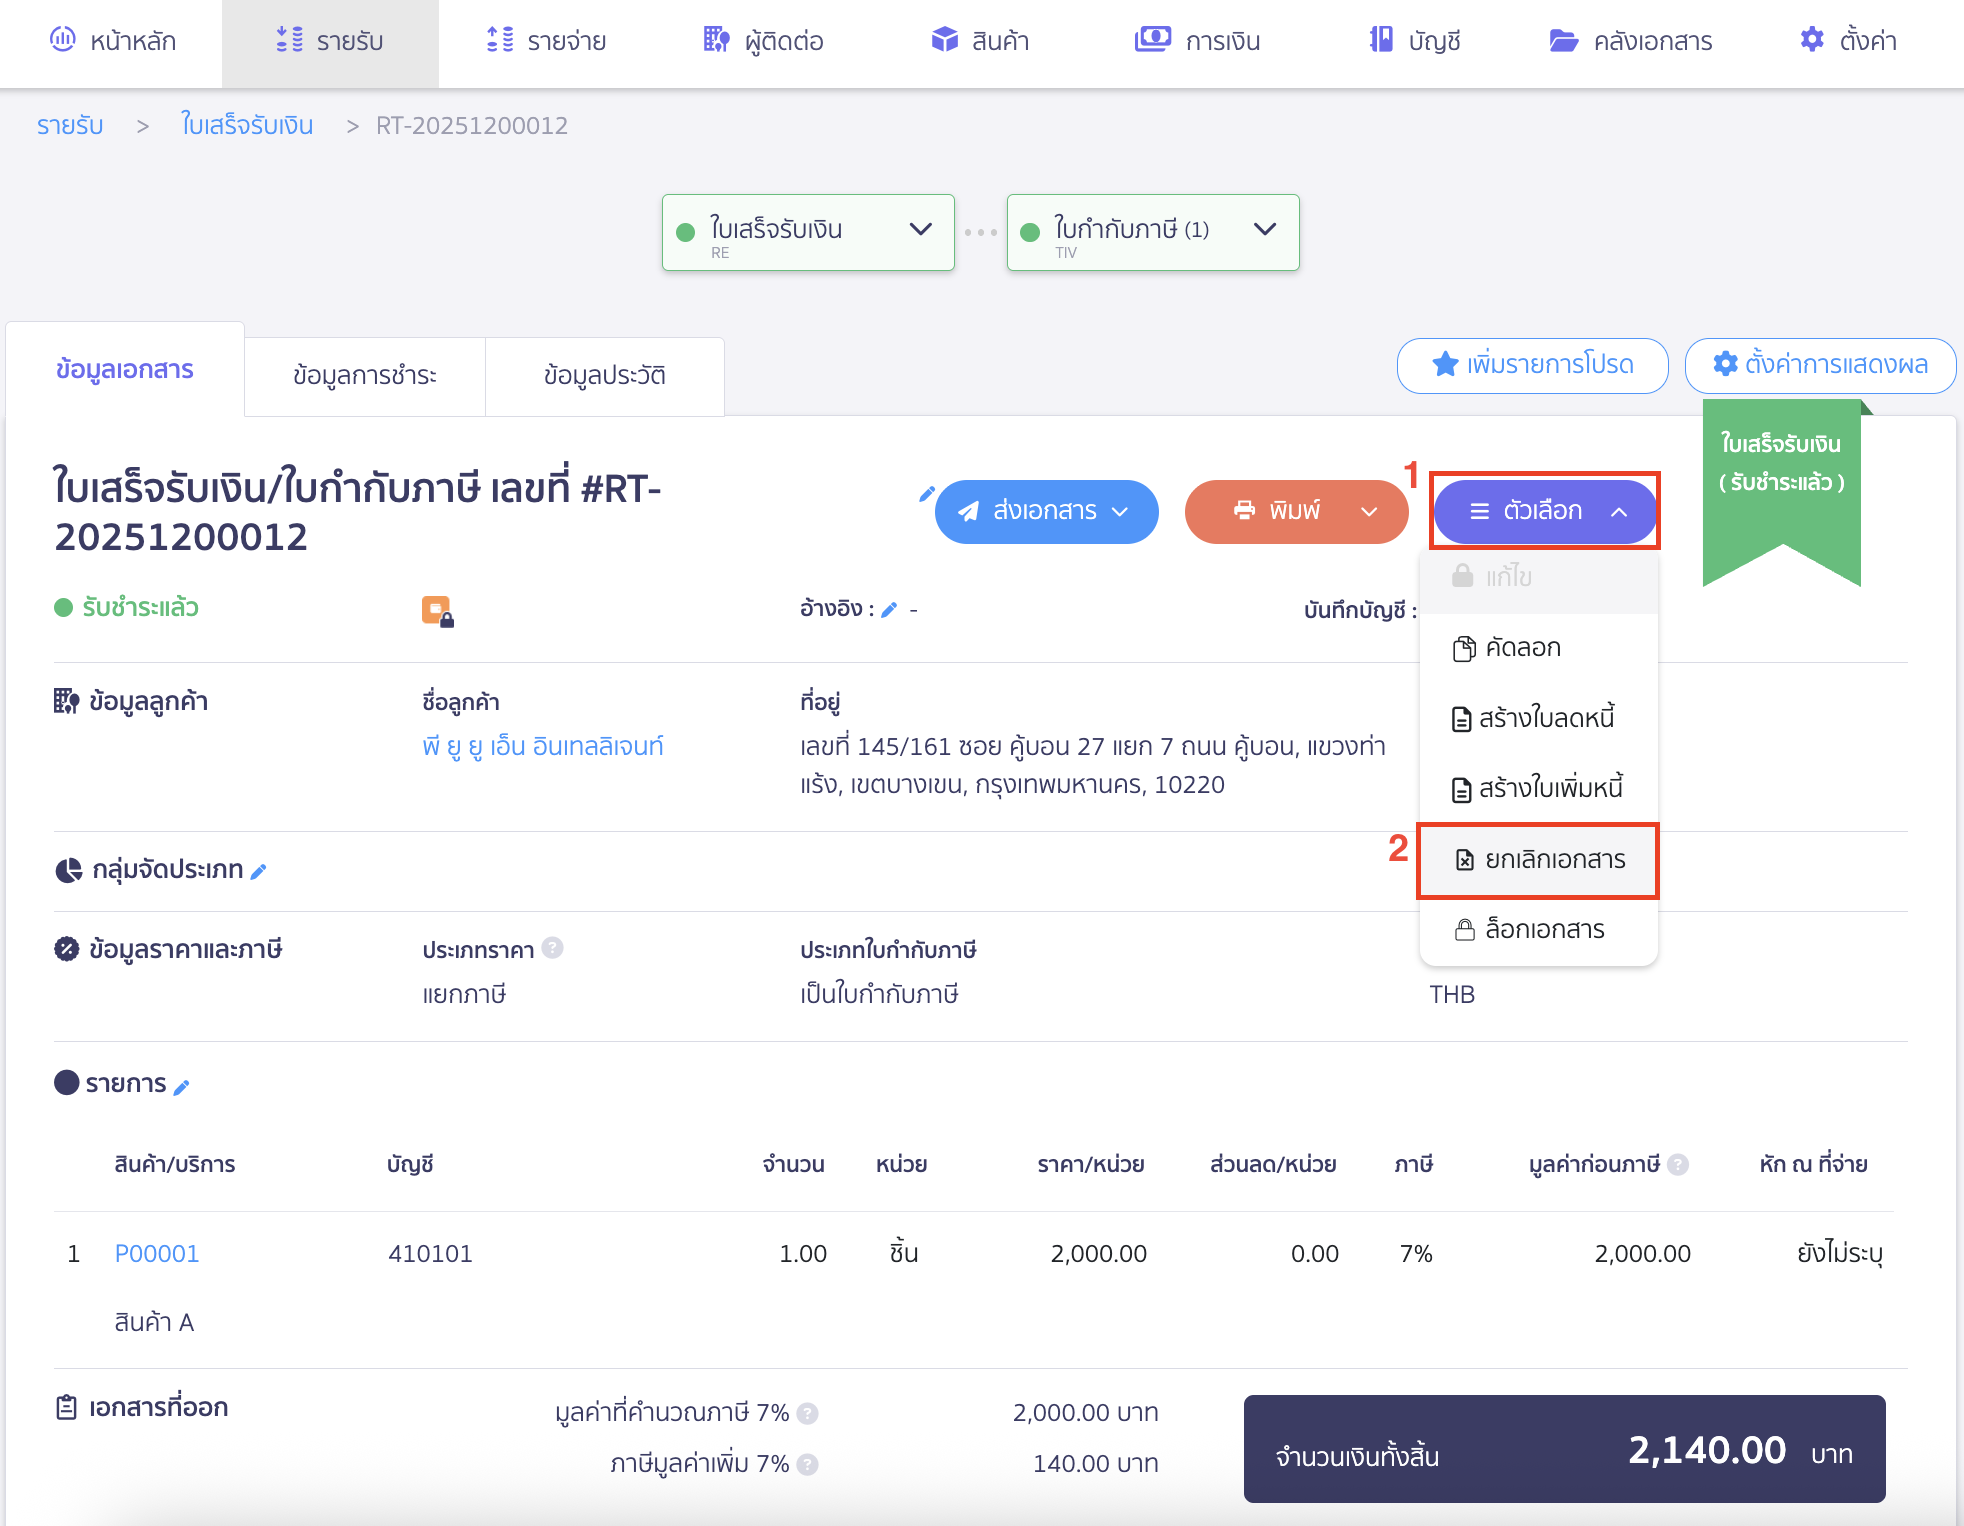Click the pencil edit icon beside อ้างอิง

pyautogui.click(x=889, y=610)
